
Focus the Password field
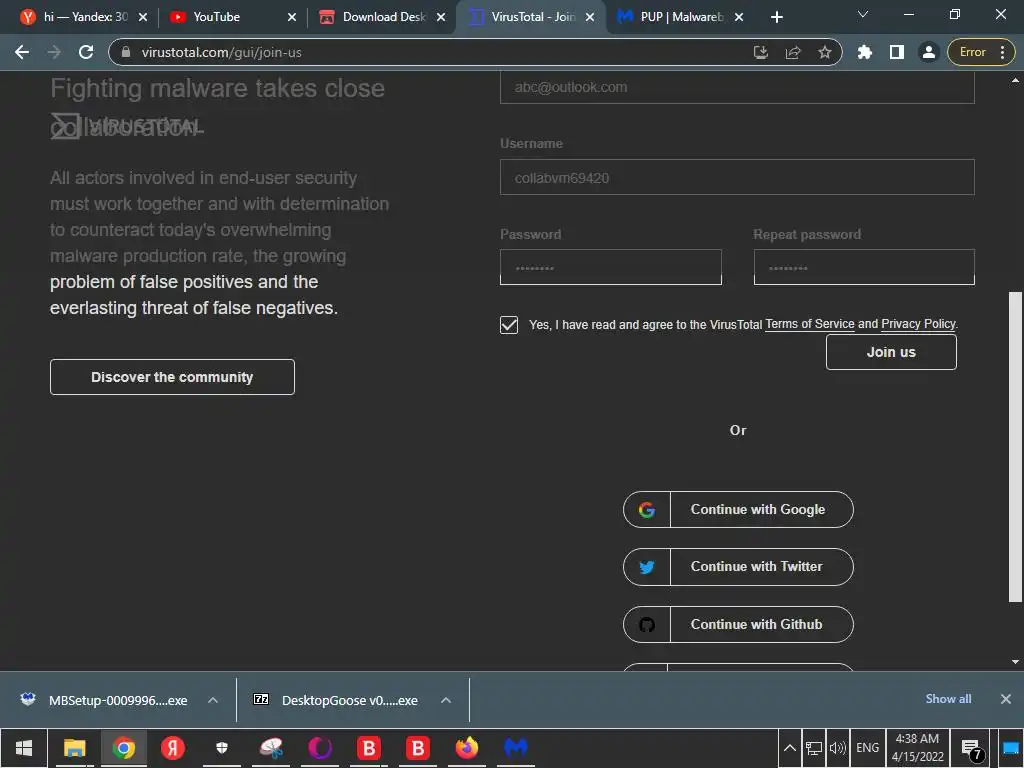click(611, 267)
